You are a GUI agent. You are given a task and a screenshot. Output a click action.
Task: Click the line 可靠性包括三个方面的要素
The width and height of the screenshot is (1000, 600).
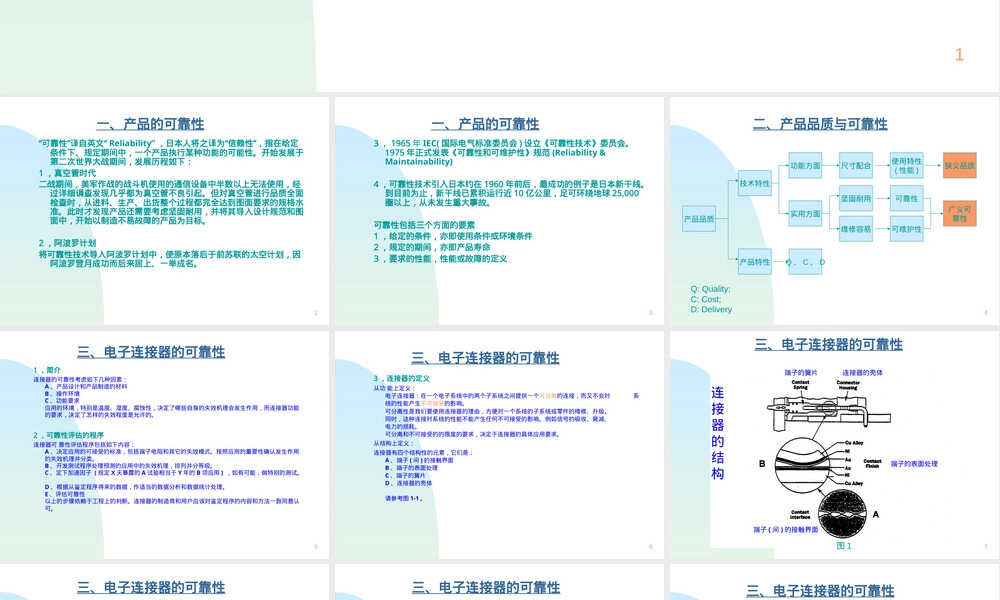pos(424,224)
